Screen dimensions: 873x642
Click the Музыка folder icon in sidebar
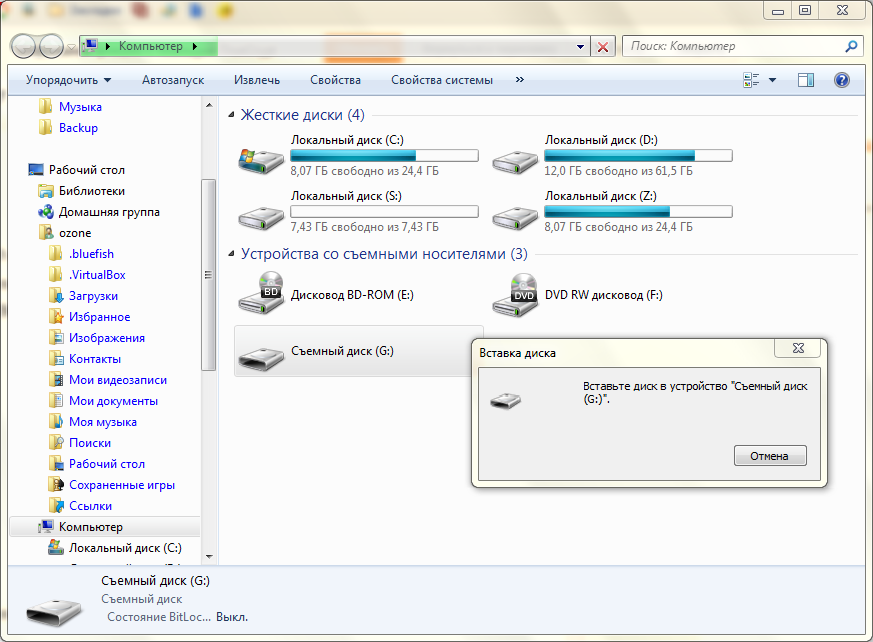point(46,106)
